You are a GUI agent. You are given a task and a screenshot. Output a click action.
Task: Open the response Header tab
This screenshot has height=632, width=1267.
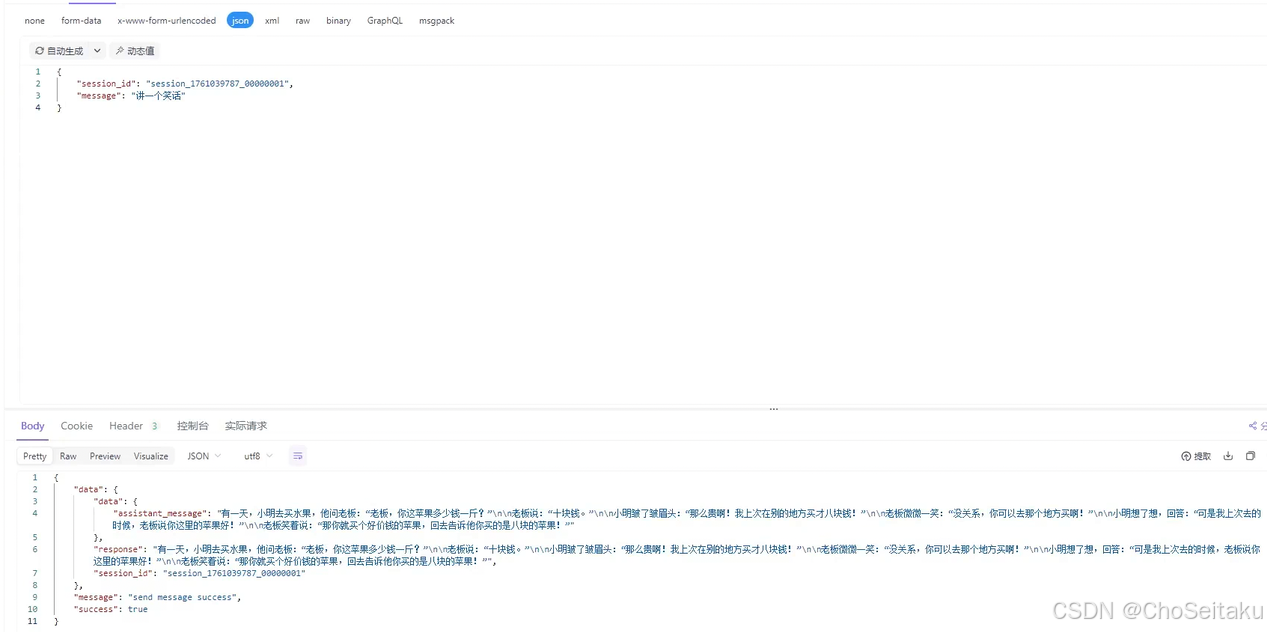(126, 426)
